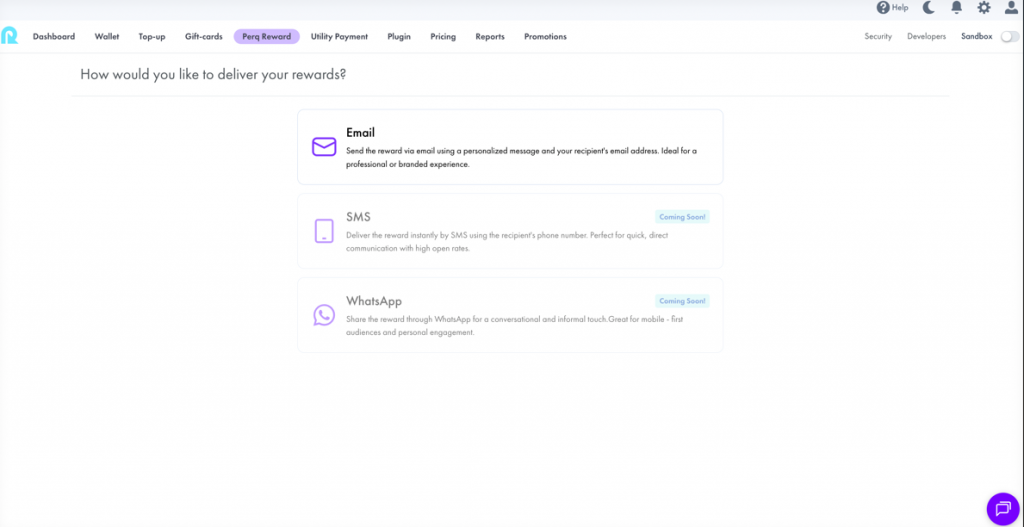Switch to Utility Payment tab
This screenshot has height=527, width=1024.
339,37
